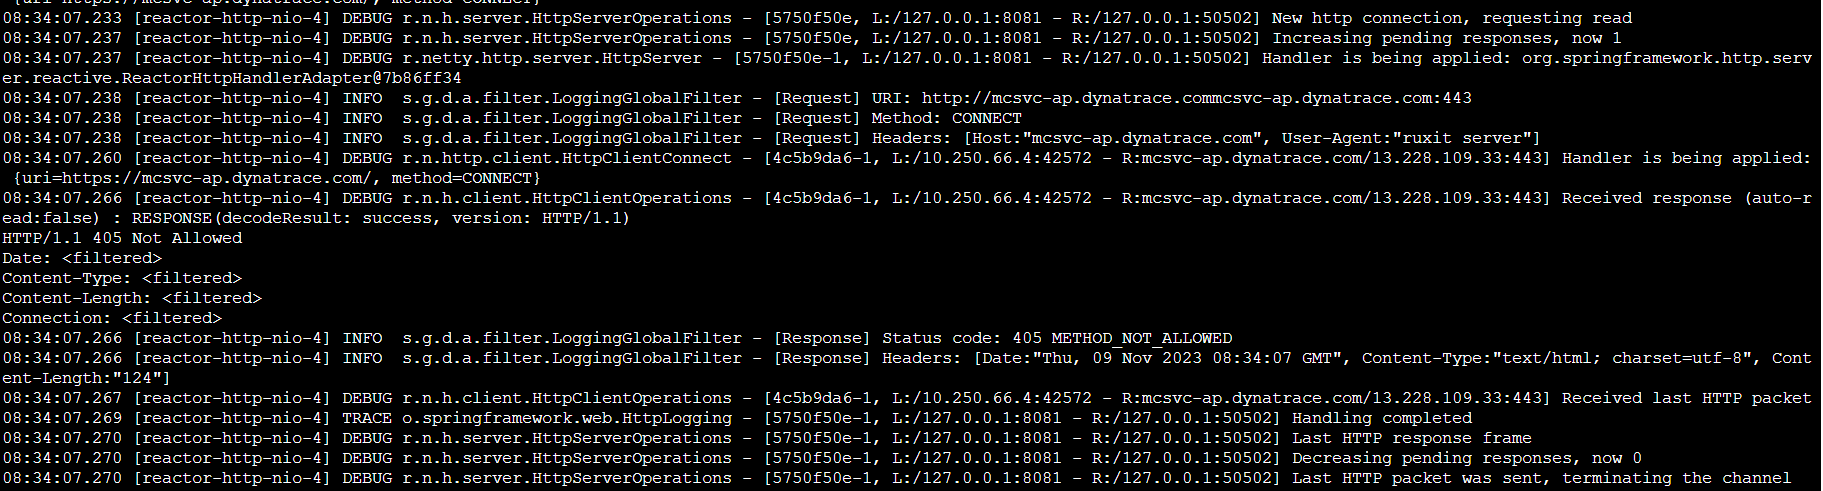
Task: Click the 'Content-Length: <filtered>' header line
Action: coord(132,298)
